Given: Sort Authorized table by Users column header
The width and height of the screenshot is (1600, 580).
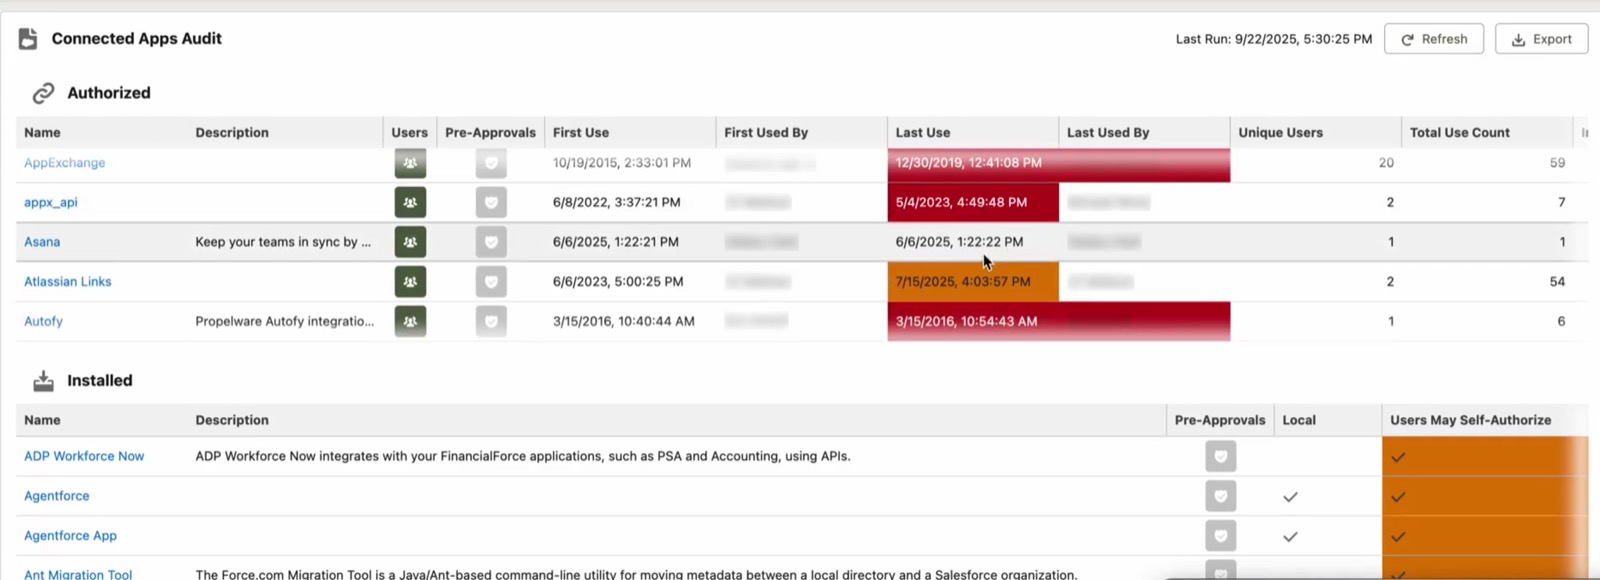Looking at the screenshot, I should coord(409,132).
